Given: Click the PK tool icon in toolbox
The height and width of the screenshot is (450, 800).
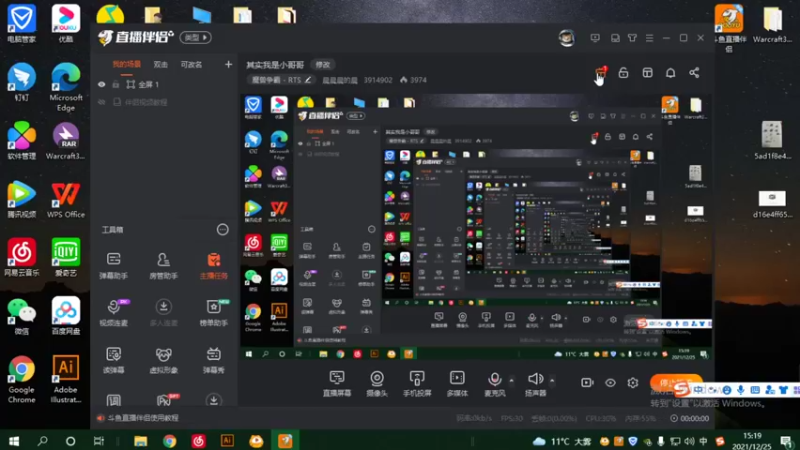Looking at the screenshot, I should point(164,400).
